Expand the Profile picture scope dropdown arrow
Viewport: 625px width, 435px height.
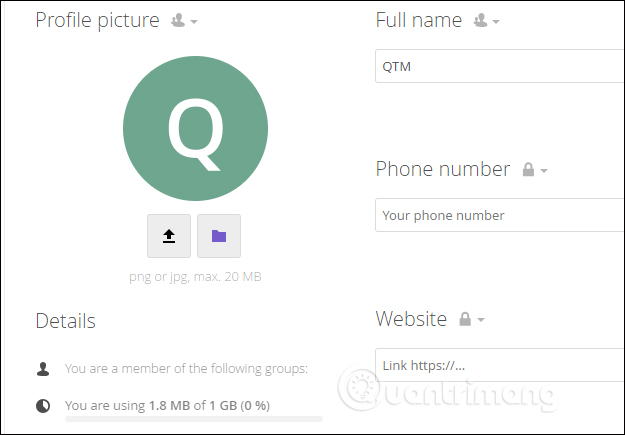point(194,21)
